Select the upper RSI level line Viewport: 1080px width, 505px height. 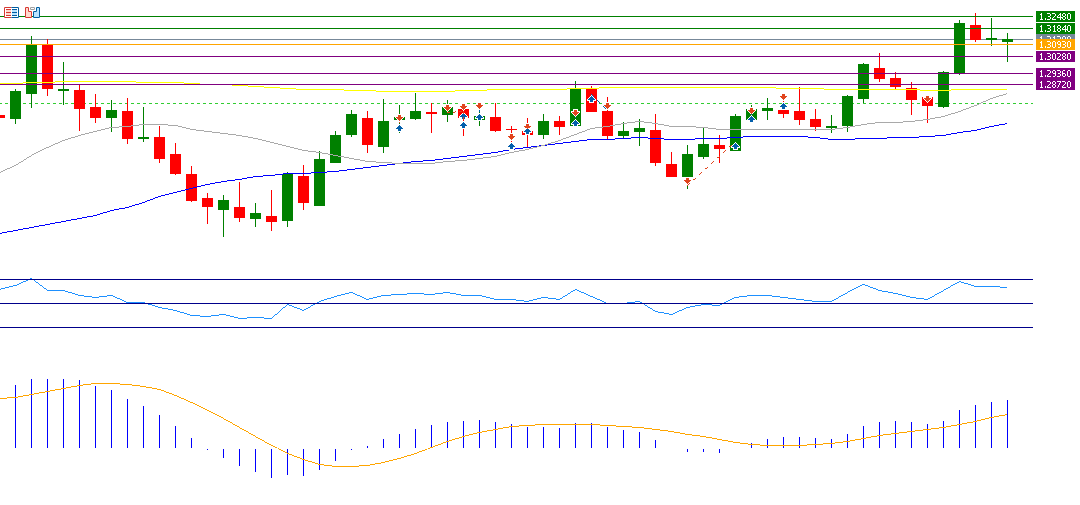pos(500,280)
